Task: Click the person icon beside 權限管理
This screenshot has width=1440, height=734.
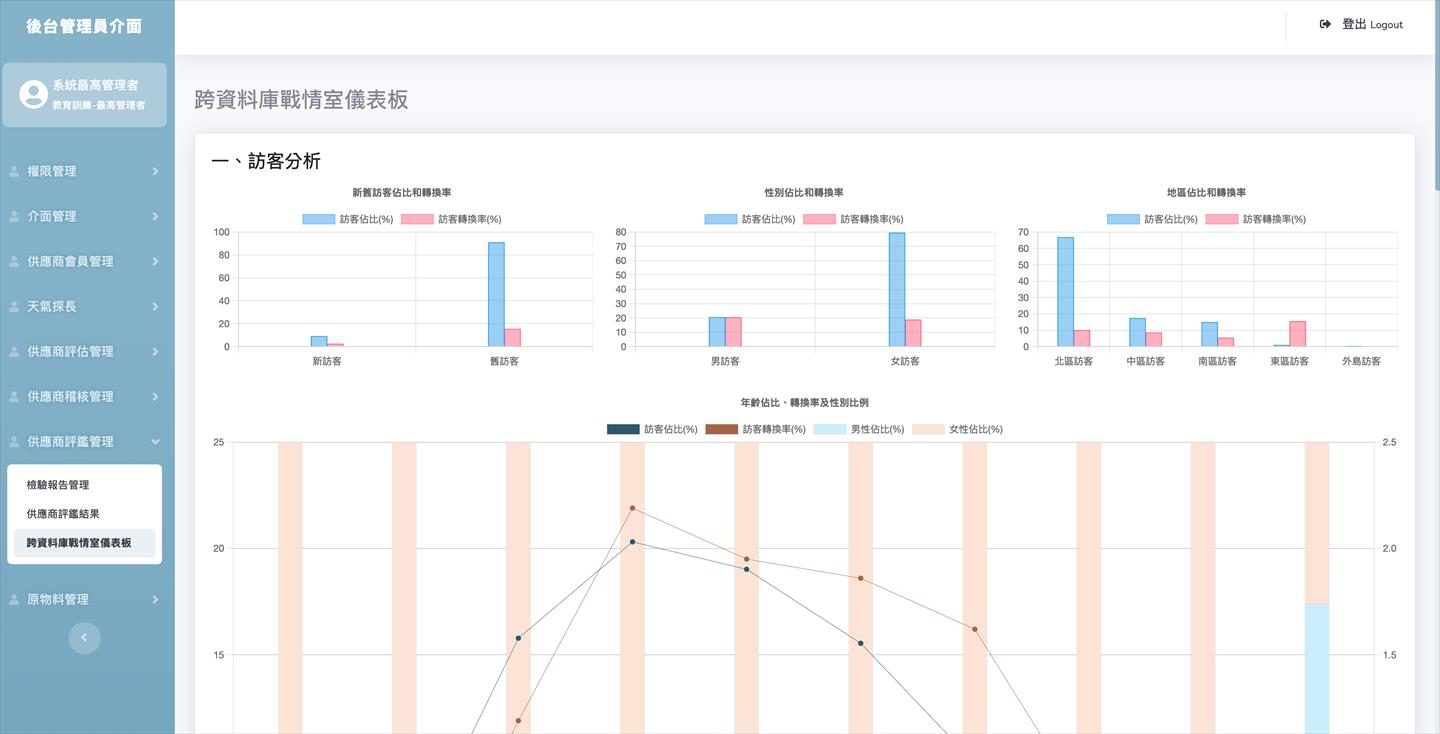Action: 14,171
